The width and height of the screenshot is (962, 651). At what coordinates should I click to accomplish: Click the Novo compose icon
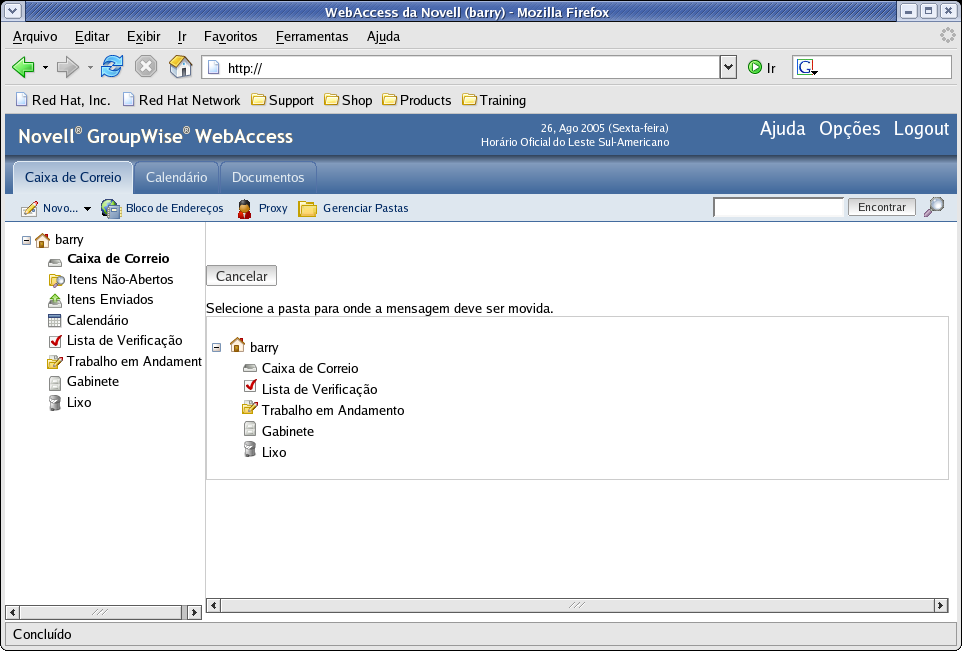[x=29, y=209]
